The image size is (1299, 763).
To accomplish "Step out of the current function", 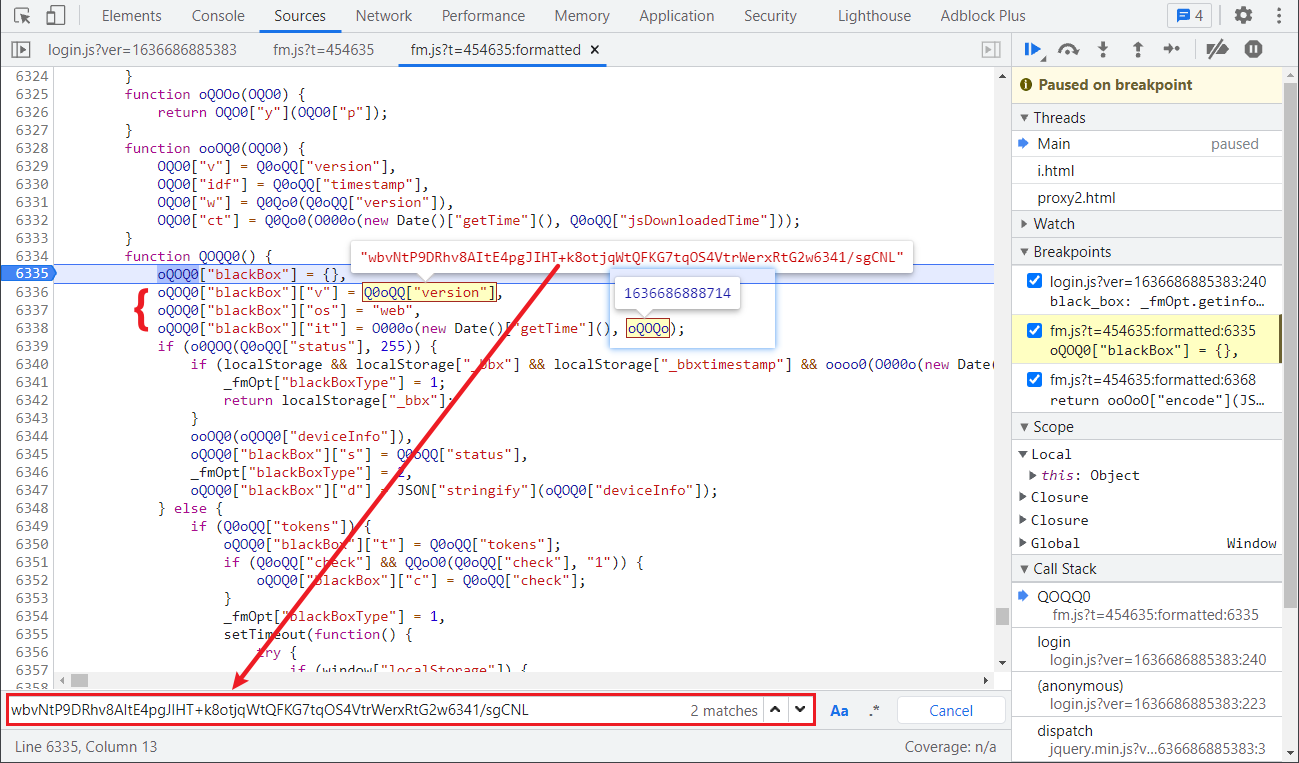I will [1137, 49].
